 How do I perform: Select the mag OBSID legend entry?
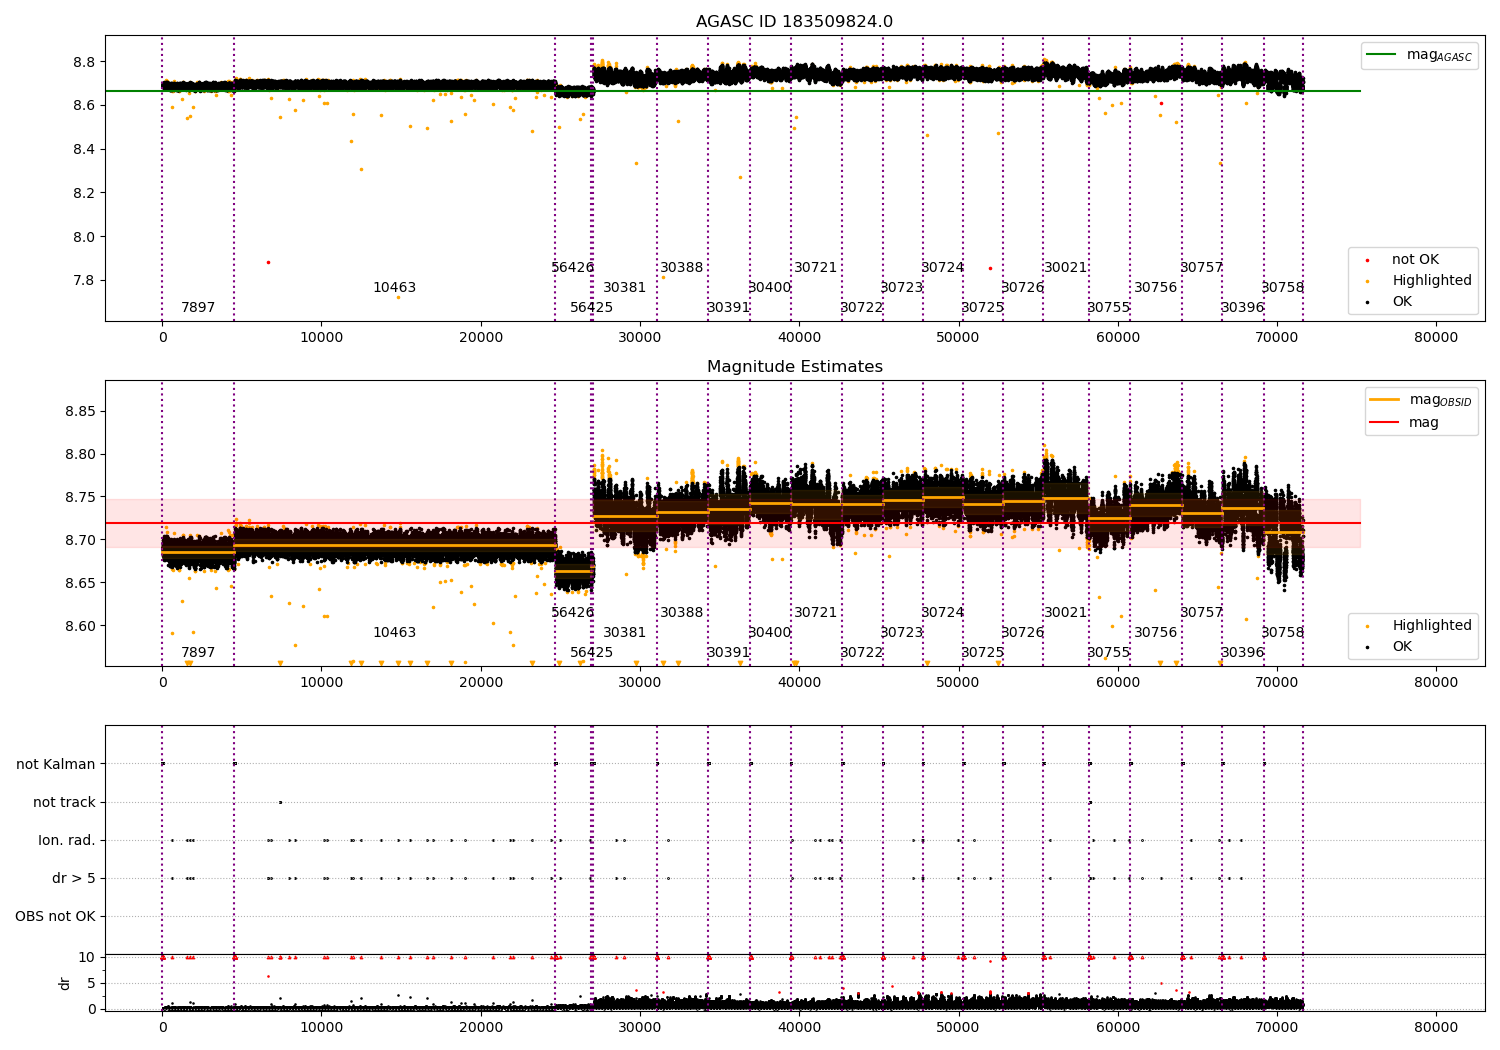point(1420,400)
